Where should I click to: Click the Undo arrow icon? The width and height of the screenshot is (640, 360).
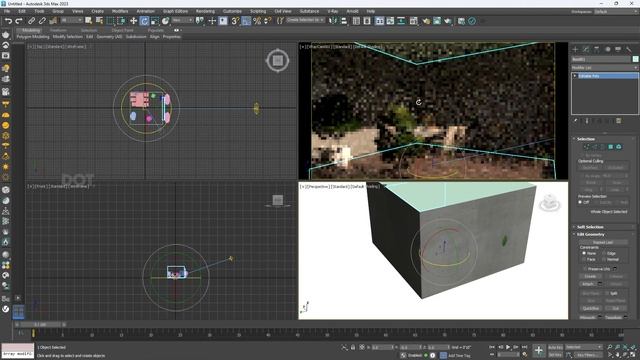8,21
